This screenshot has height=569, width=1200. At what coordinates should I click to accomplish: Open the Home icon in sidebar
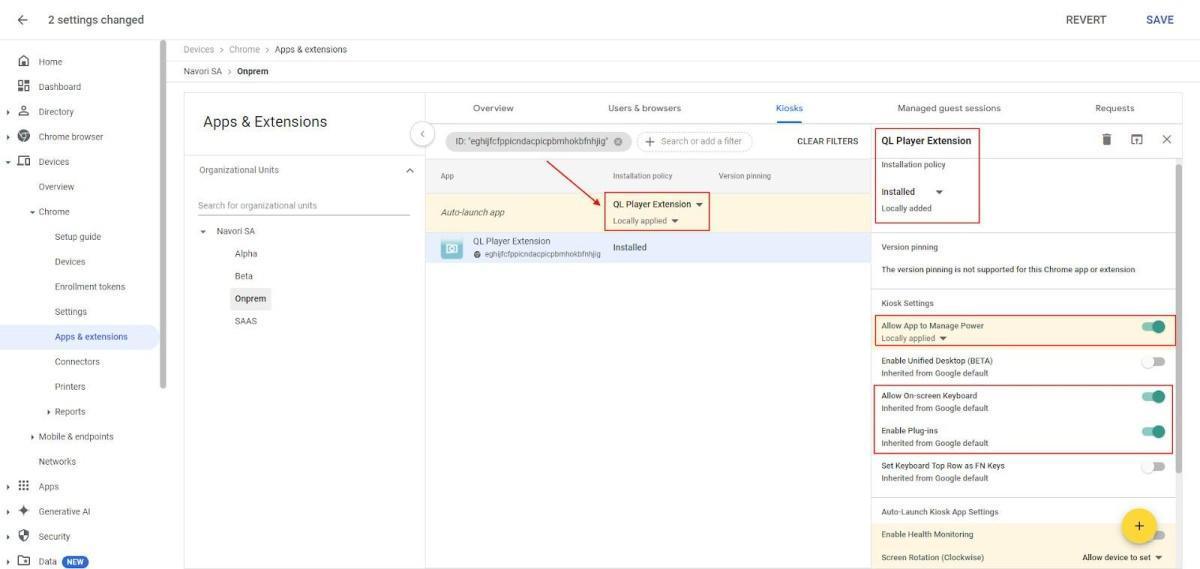coord(23,62)
